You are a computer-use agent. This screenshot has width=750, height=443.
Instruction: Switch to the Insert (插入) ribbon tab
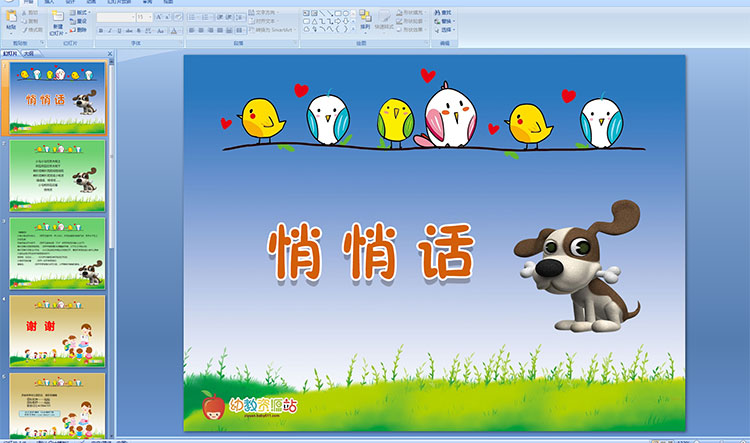[49, 3]
